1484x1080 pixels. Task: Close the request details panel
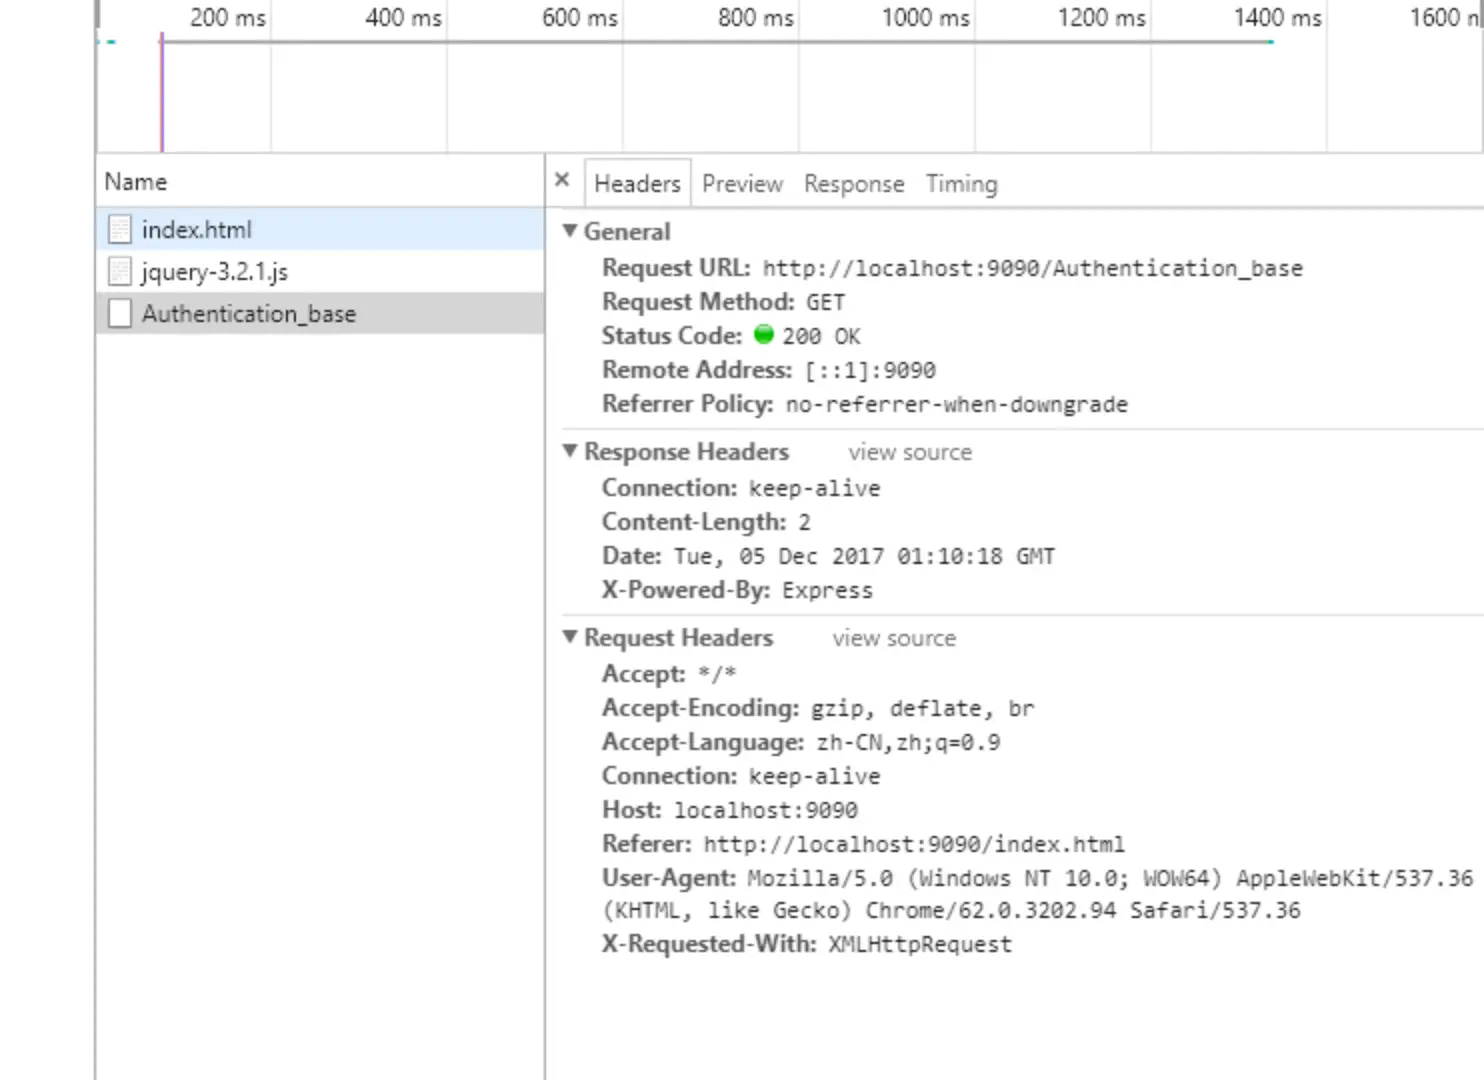click(x=562, y=180)
